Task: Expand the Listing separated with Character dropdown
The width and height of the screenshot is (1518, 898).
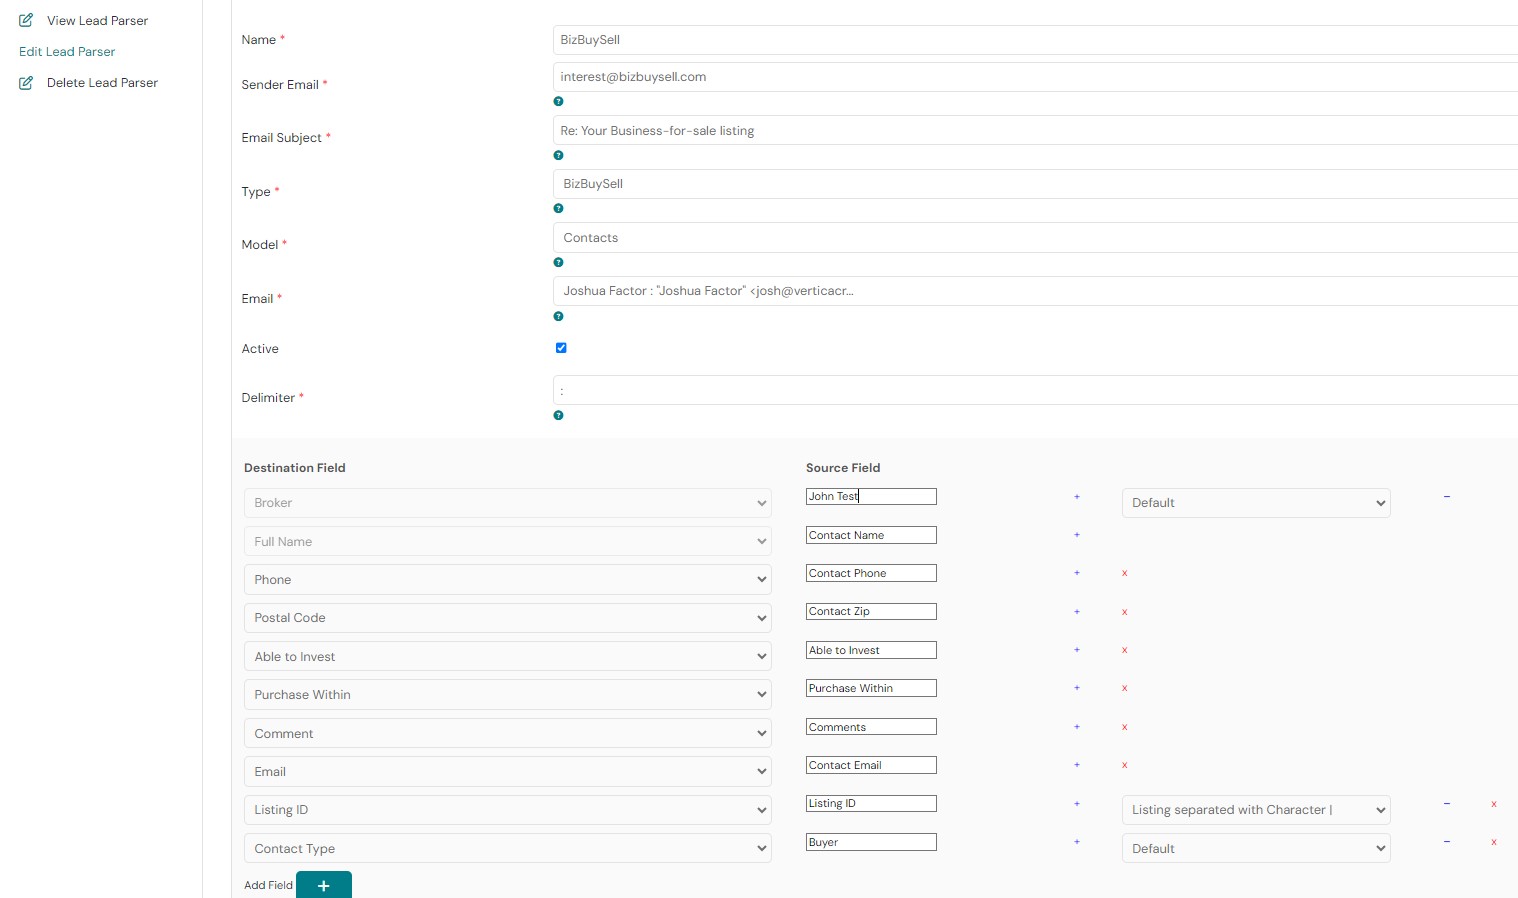Action: tap(1255, 810)
